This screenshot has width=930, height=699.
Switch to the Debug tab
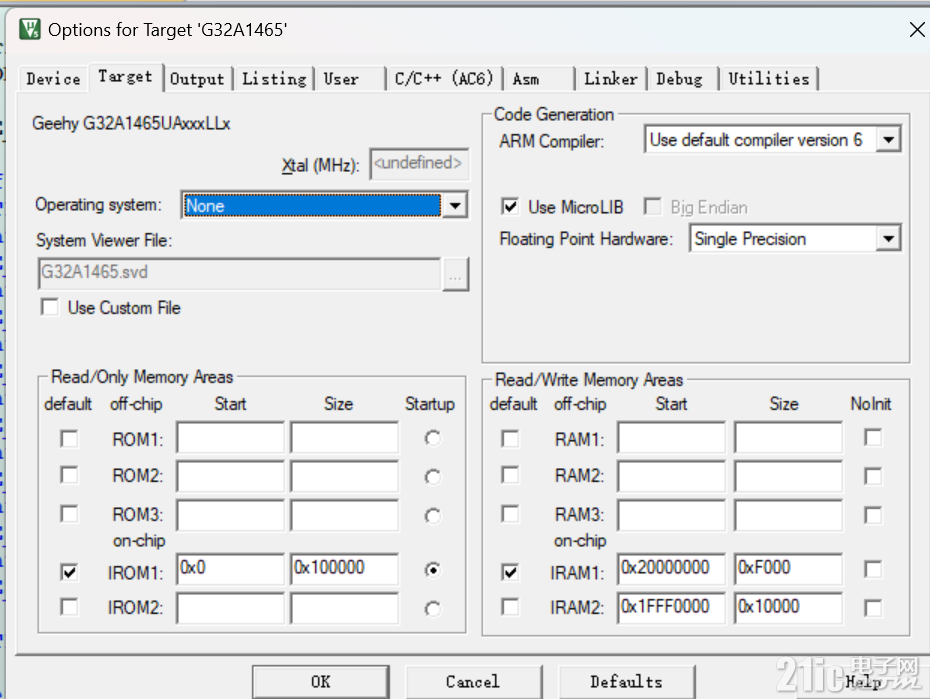pos(683,78)
